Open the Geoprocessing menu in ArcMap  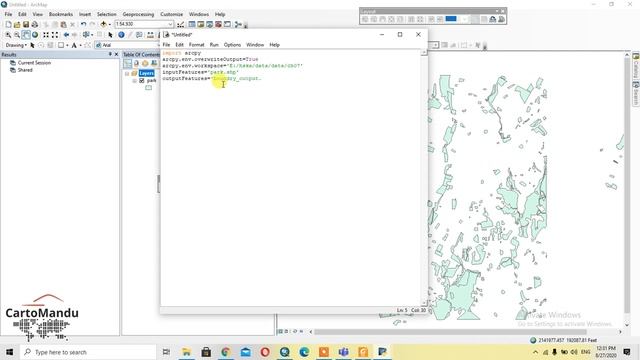click(138, 14)
